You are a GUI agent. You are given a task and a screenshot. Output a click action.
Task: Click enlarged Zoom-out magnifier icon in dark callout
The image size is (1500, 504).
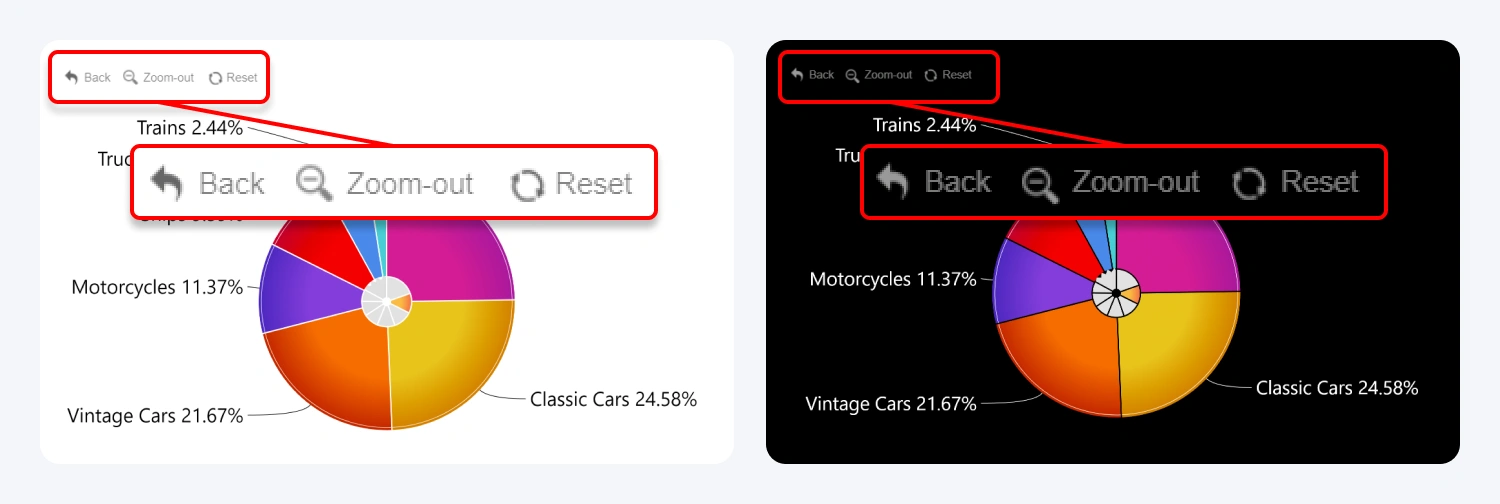[1041, 183]
